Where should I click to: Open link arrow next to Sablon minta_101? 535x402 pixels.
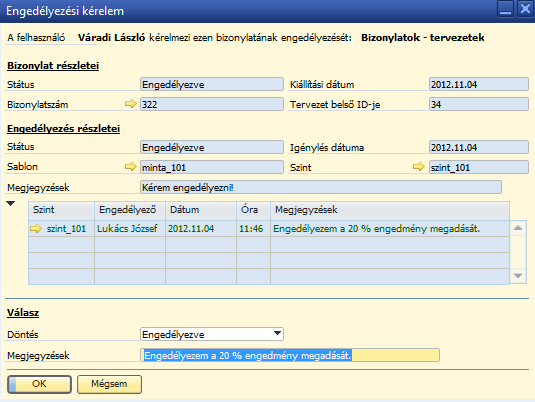130,167
